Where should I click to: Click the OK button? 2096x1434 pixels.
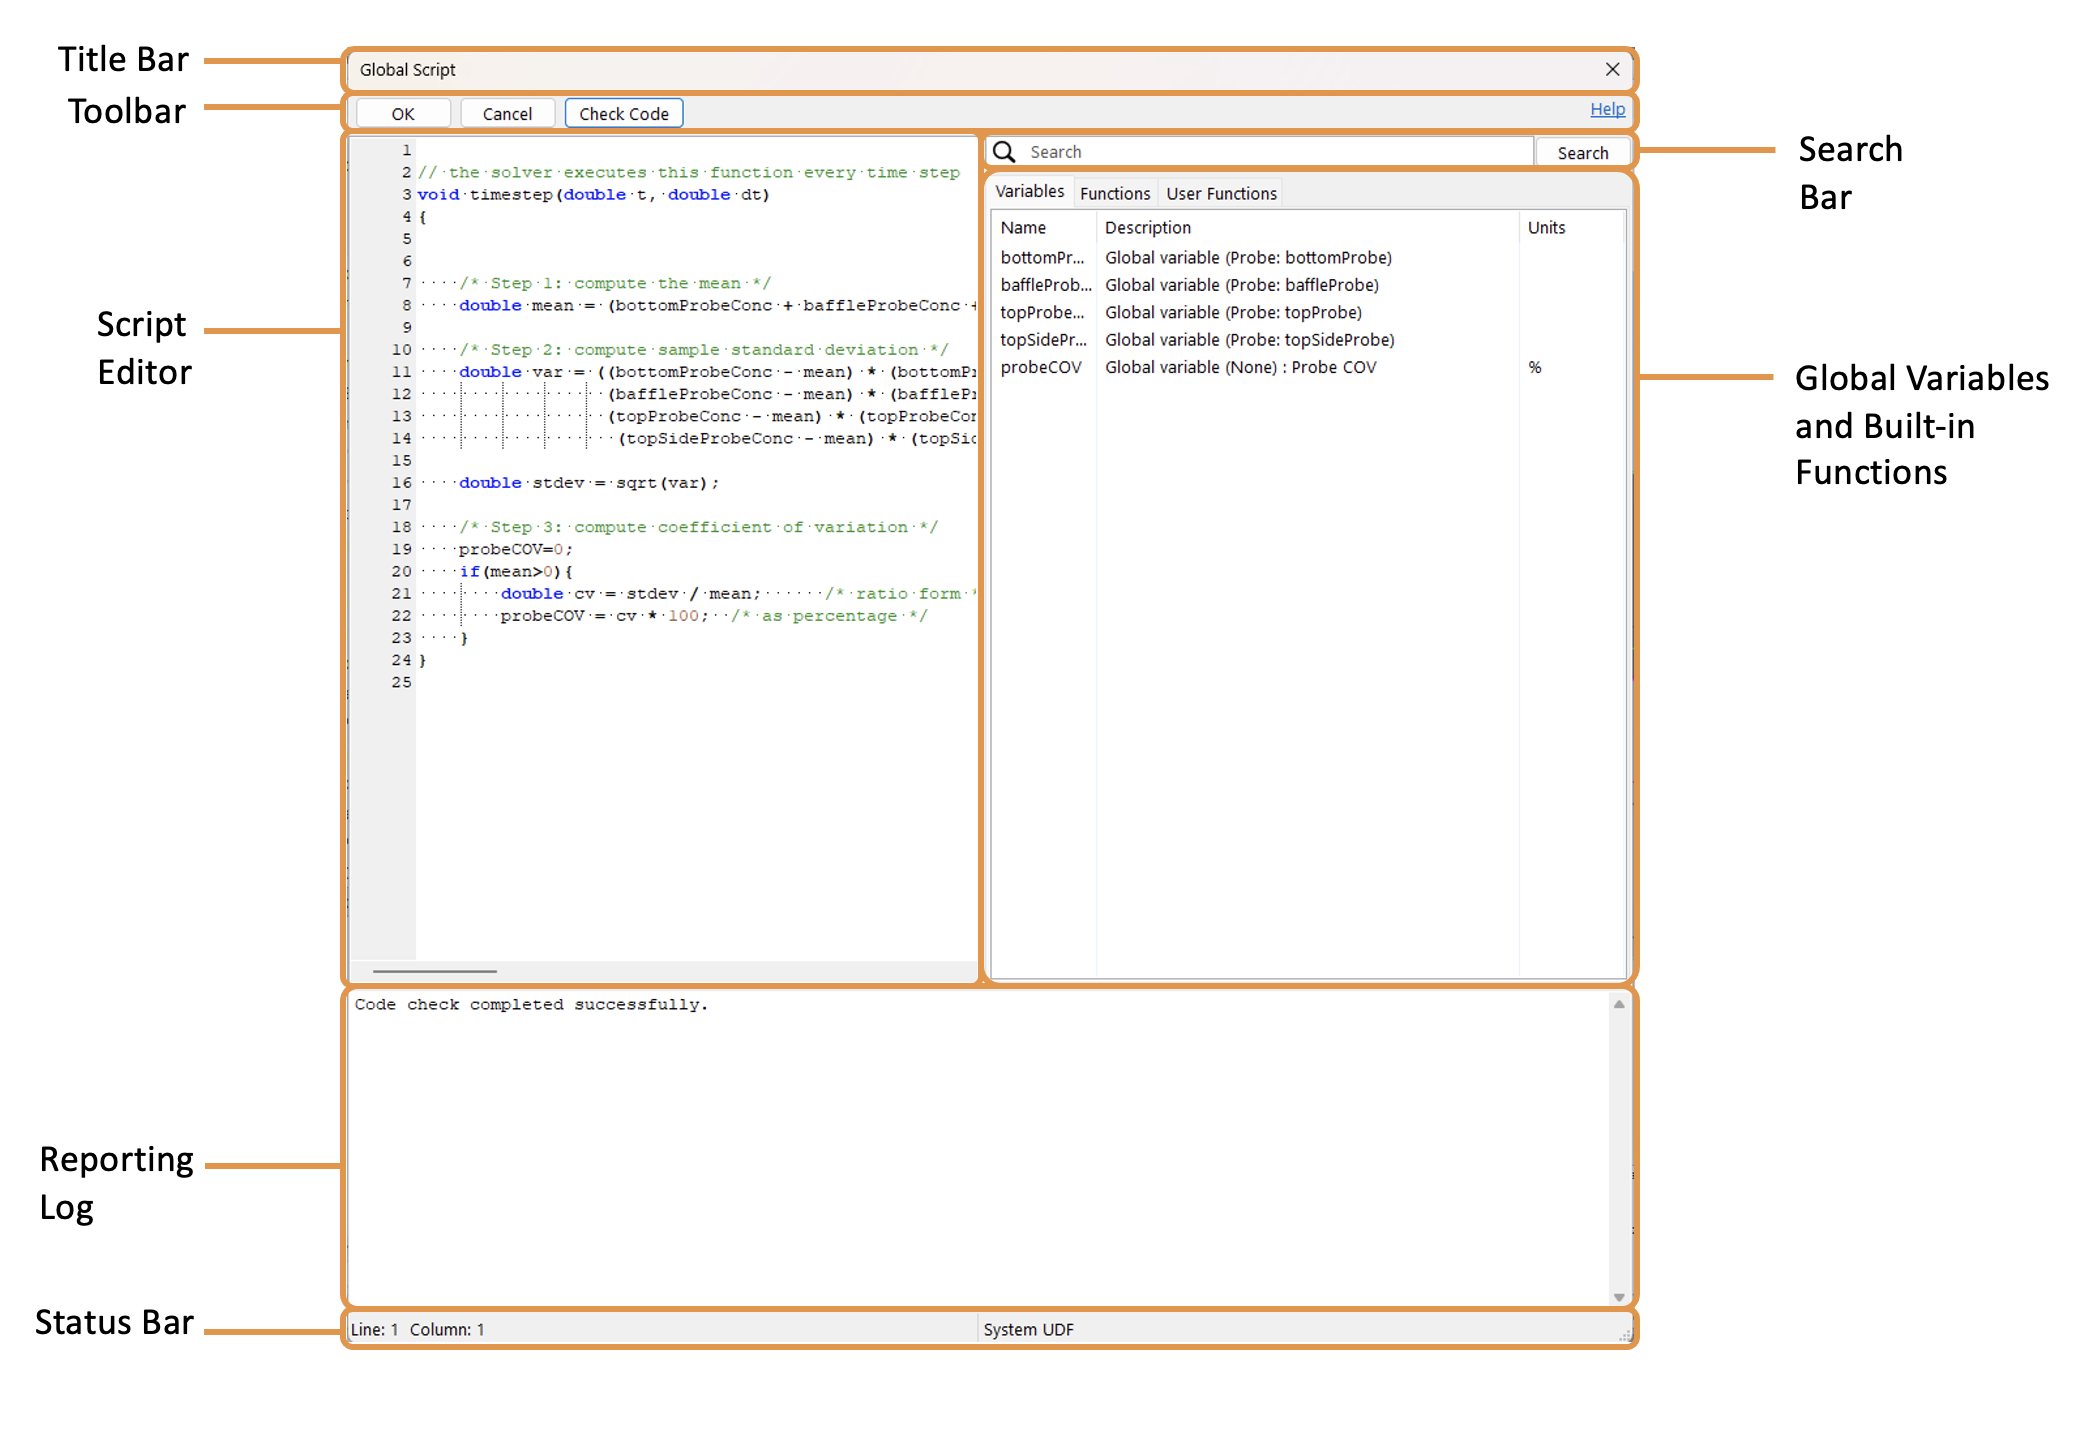click(403, 114)
